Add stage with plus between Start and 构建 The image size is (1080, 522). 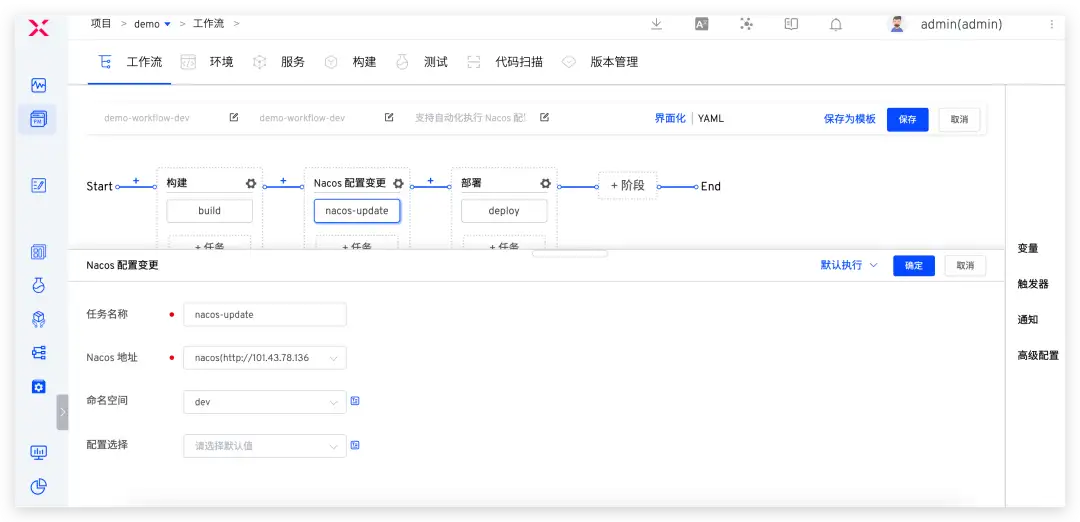click(x=136, y=180)
